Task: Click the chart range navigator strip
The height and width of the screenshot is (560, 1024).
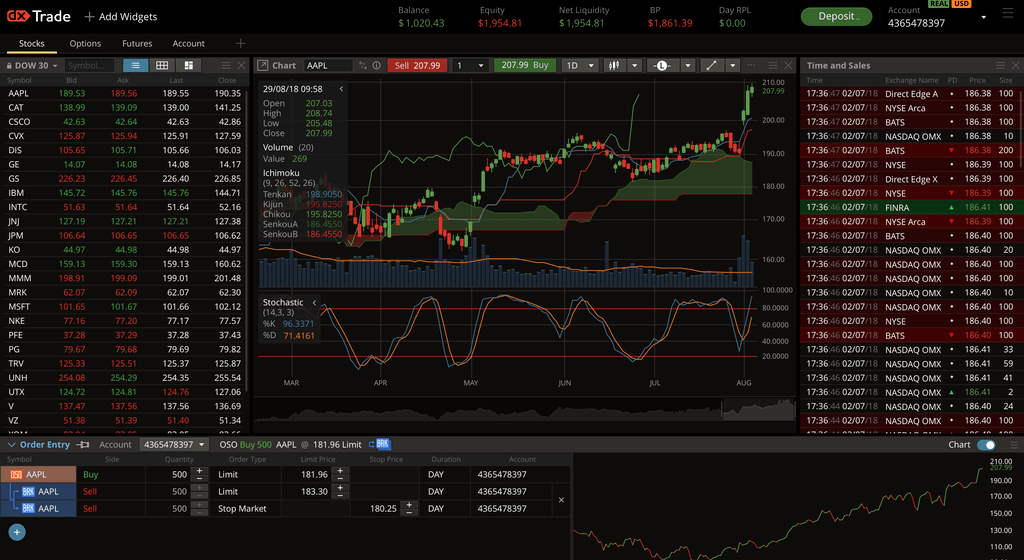Action: click(524, 411)
